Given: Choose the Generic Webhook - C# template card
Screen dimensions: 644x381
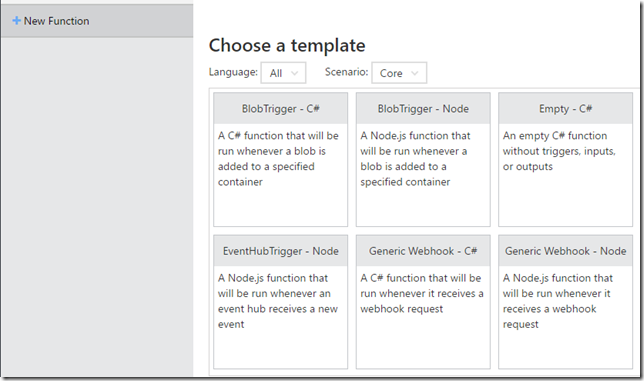Looking at the screenshot, I should [x=423, y=302].
